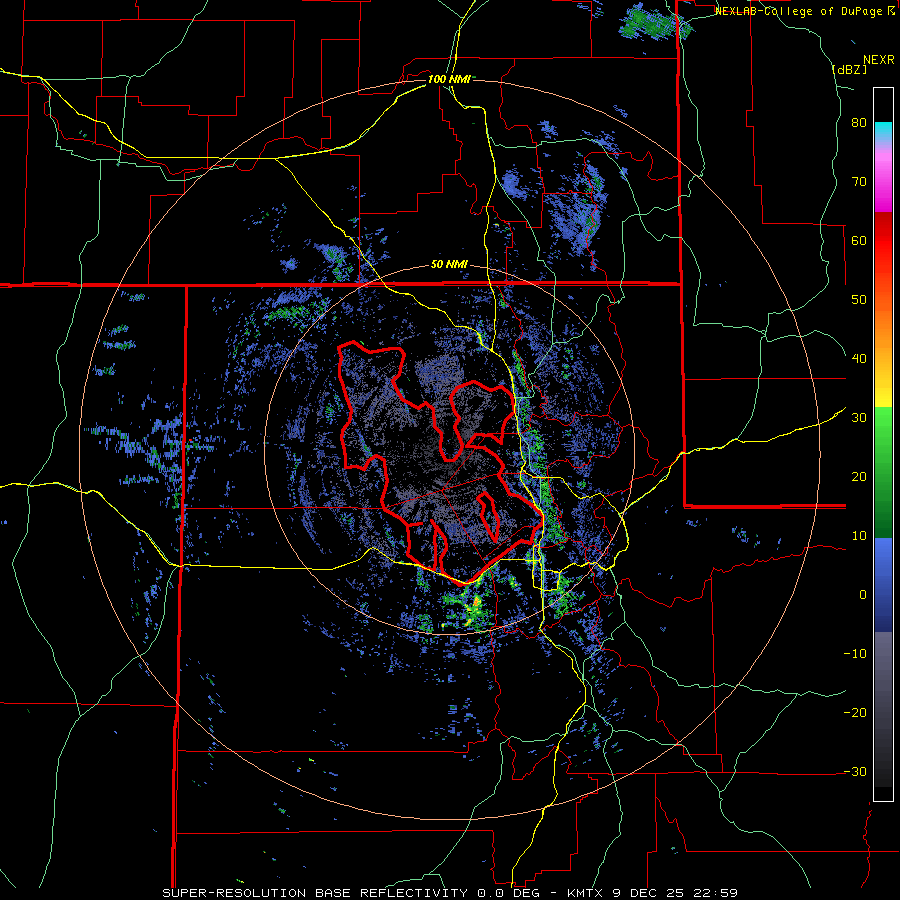Click the NEXR label above the color scale
The height and width of the screenshot is (900, 900).
(878, 60)
